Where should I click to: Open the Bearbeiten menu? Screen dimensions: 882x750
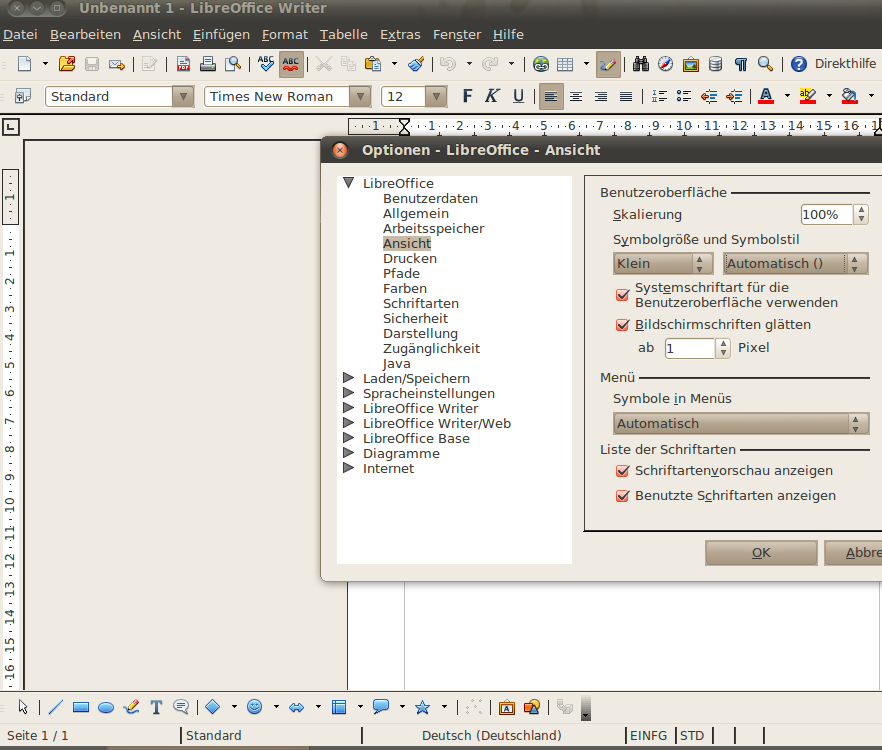[86, 34]
